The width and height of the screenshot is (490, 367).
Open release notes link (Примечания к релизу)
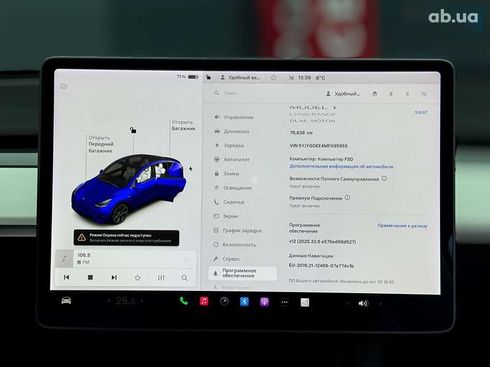[x=402, y=226]
